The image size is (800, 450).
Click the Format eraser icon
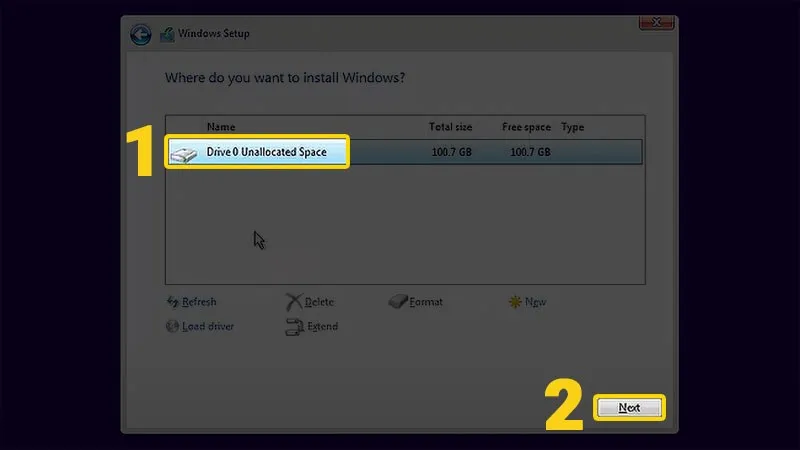pyautogui.click(x=397, y=302)
